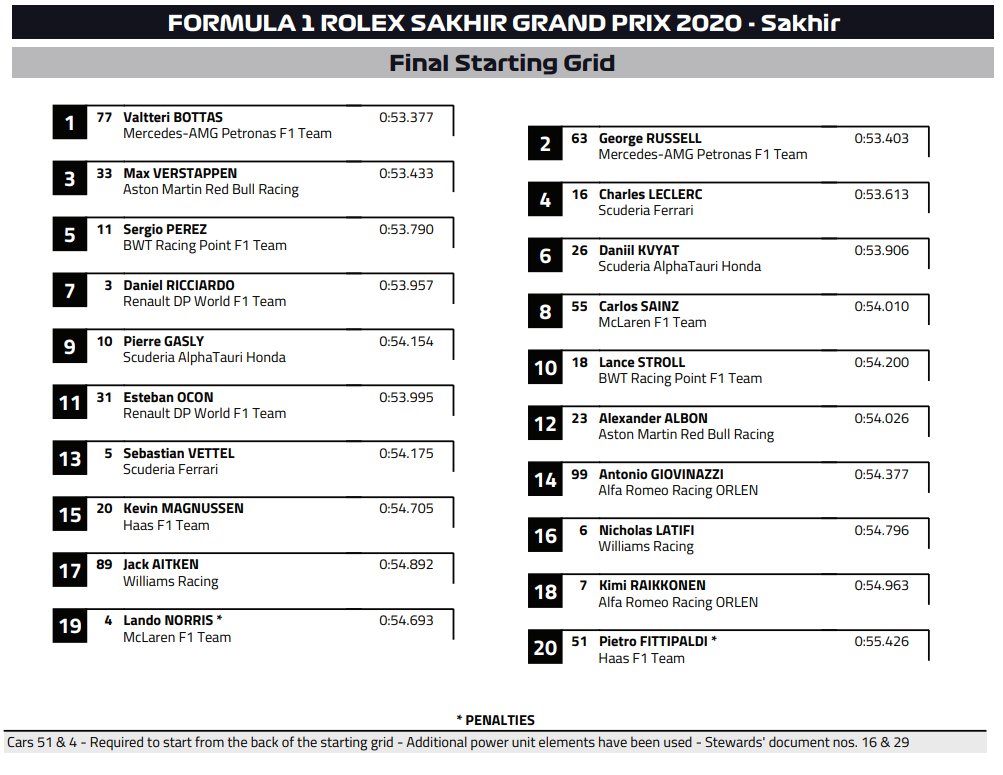The image size is (1003, 775).
Task: Click Jack AITKEN's car number 89
Action: [x=104, y=564]
